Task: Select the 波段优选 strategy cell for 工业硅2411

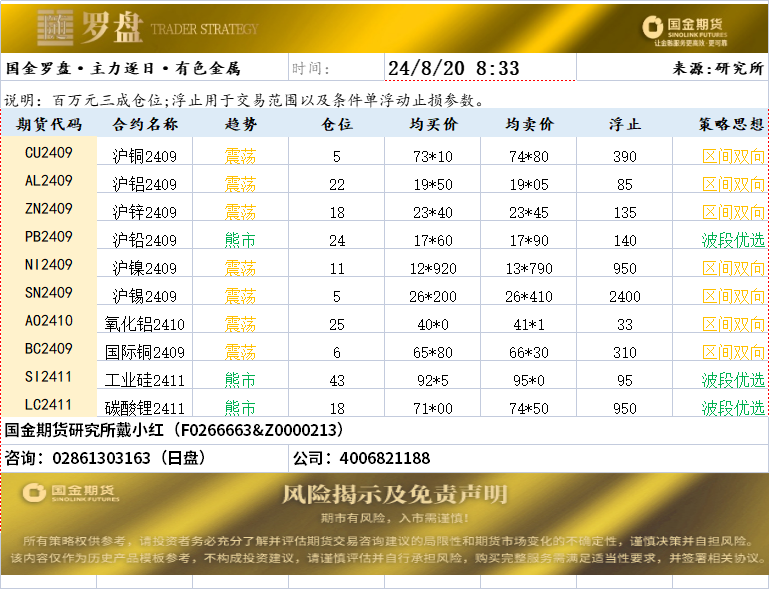Action: (x=720, y=375)
